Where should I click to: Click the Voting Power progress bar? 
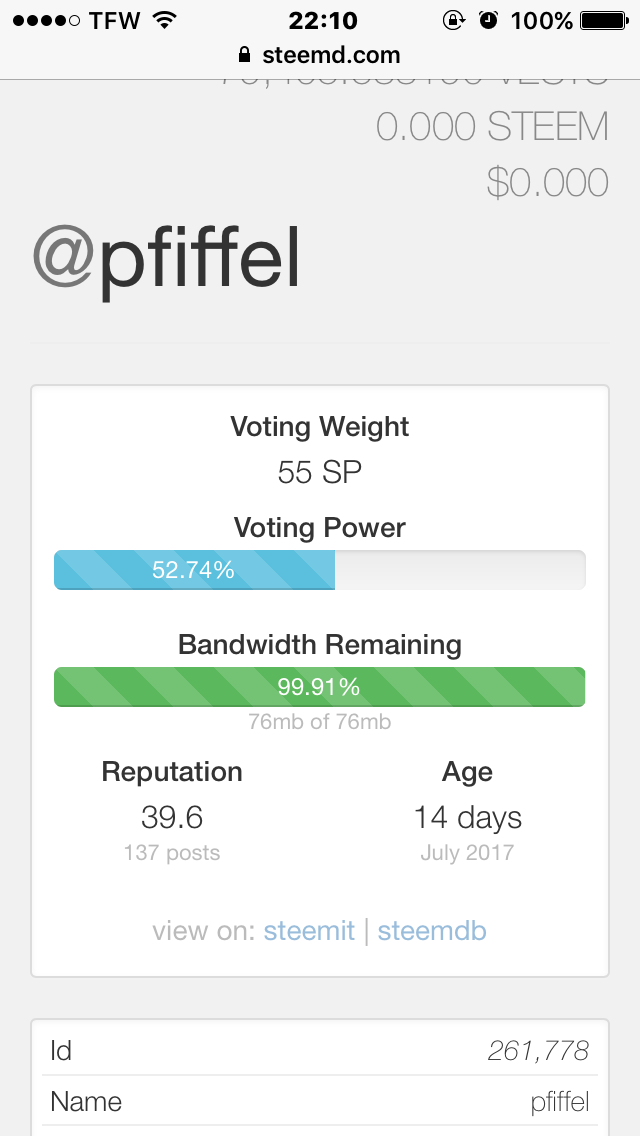tap(320, 570)
